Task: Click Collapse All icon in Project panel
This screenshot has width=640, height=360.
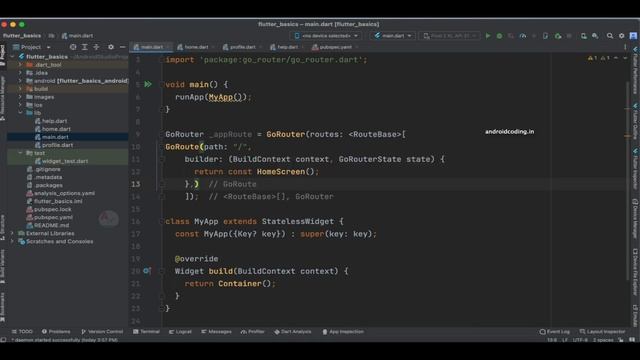Action: pos(96,47)
